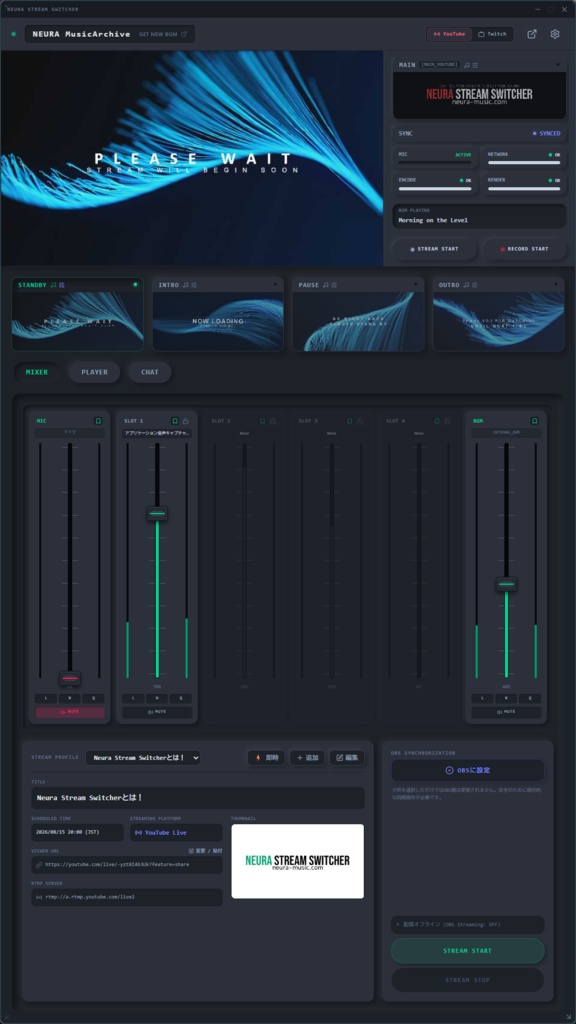This screenshot has width=576, height=1024.
Task: Unmute the MIC channel
Action: point(70,712)
